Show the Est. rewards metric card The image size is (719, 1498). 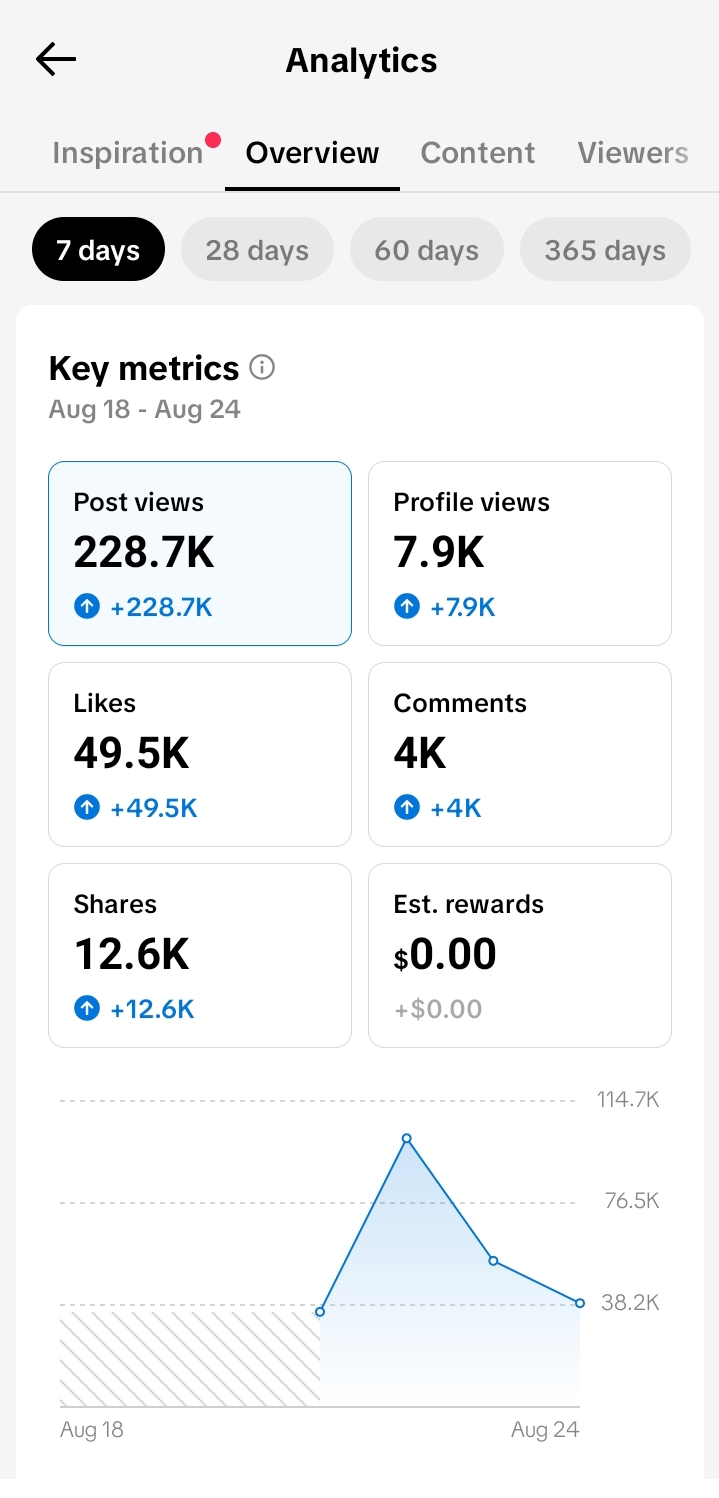click(520, 955)
